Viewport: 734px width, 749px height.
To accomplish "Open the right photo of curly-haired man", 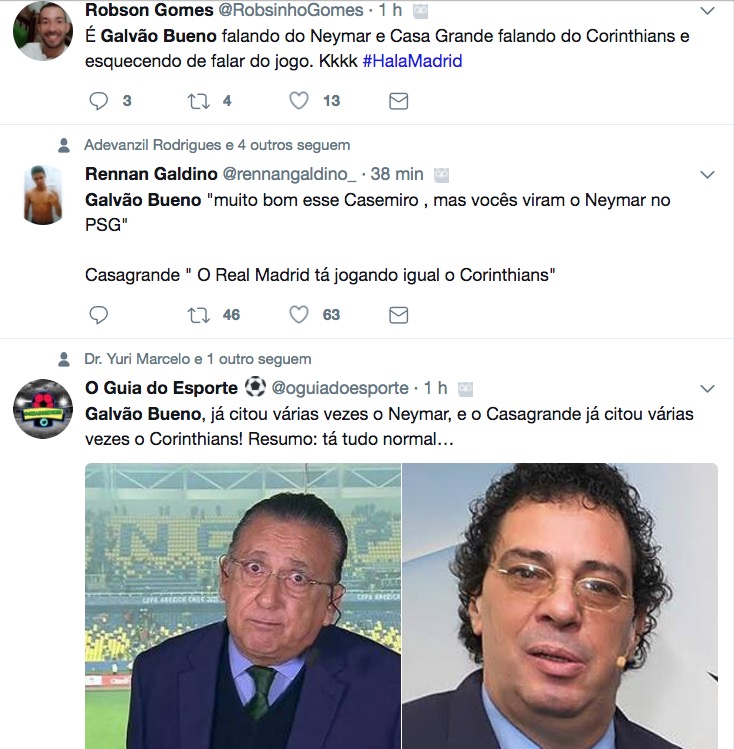I will point(560,606).
